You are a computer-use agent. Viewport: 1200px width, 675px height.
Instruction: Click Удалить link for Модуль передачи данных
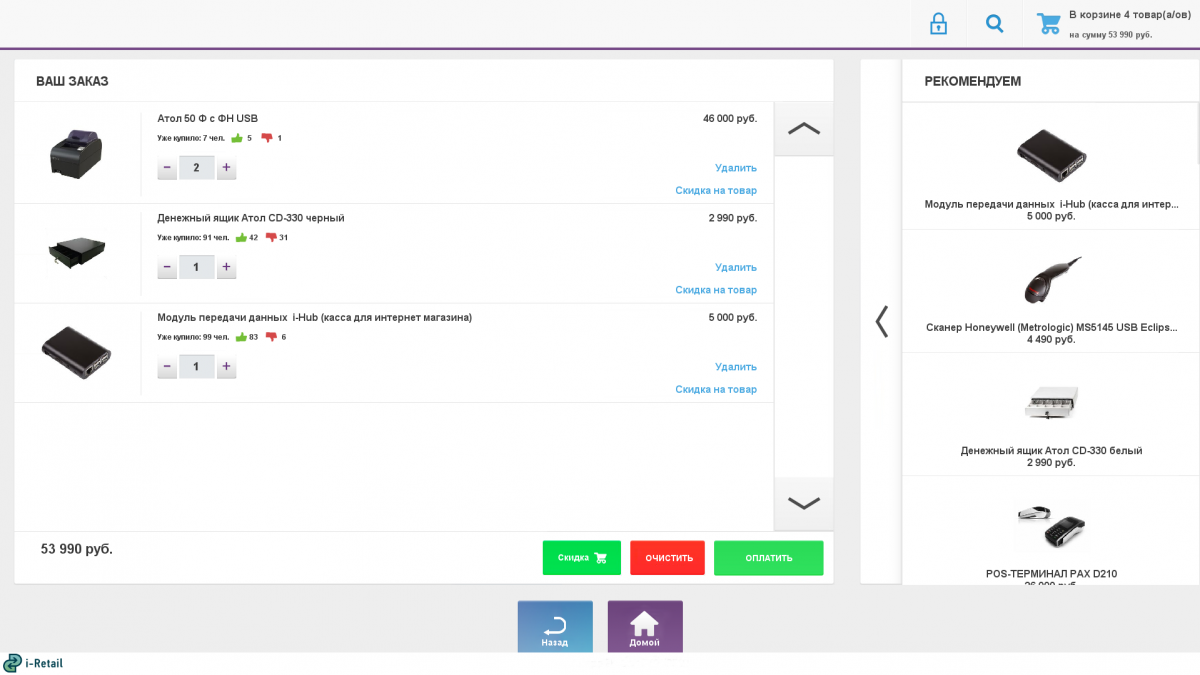pos(735,367)
